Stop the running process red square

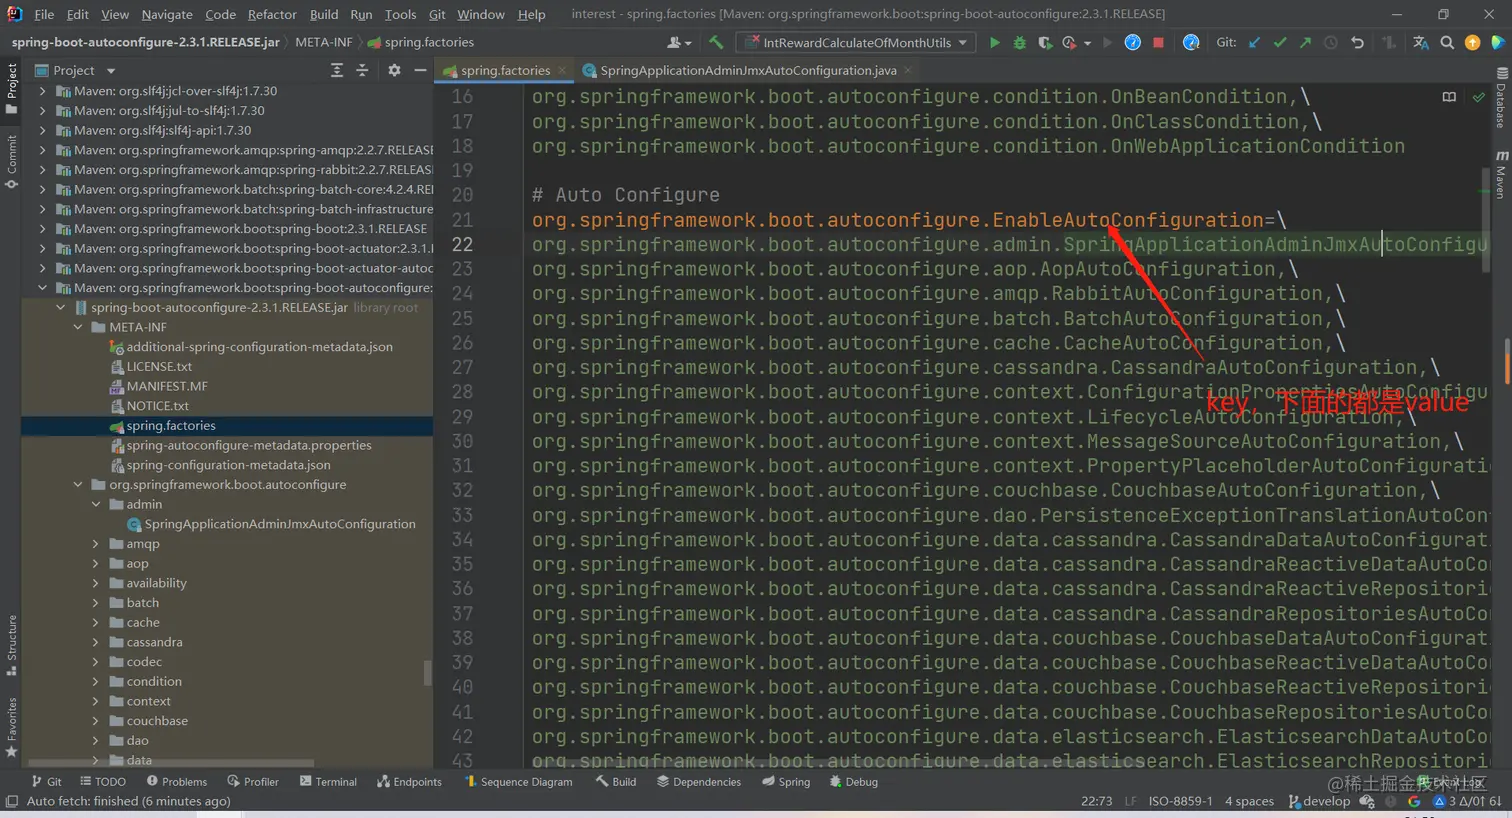(1158, 43)
